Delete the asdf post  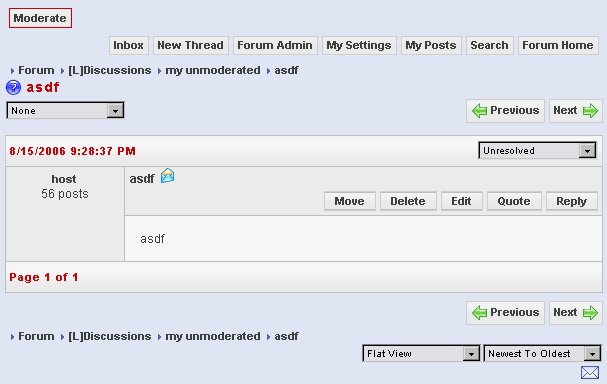pyautogui.click(x=408, y=201)
